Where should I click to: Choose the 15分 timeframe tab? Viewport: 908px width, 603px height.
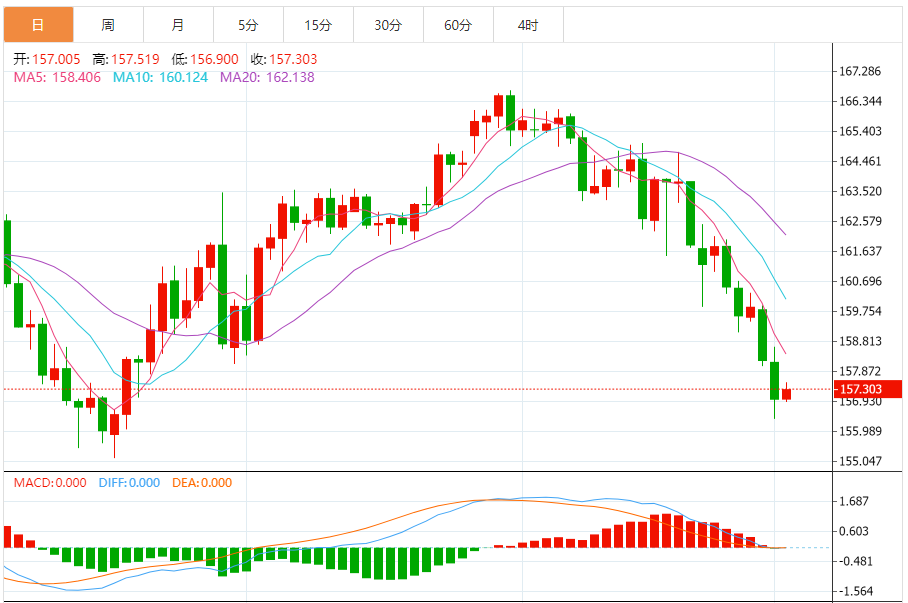pos(318,25)
